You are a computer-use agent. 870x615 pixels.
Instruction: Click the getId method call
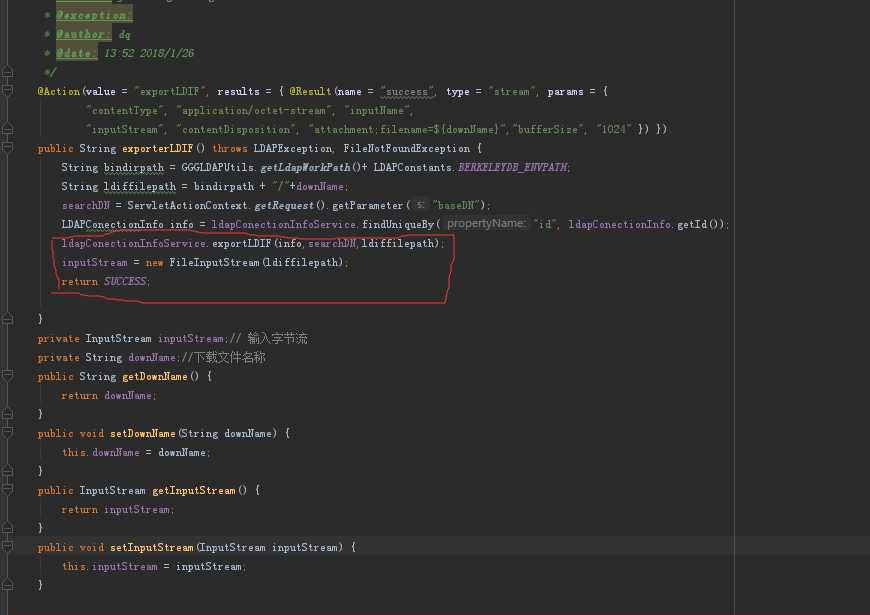tap(691, 224)
